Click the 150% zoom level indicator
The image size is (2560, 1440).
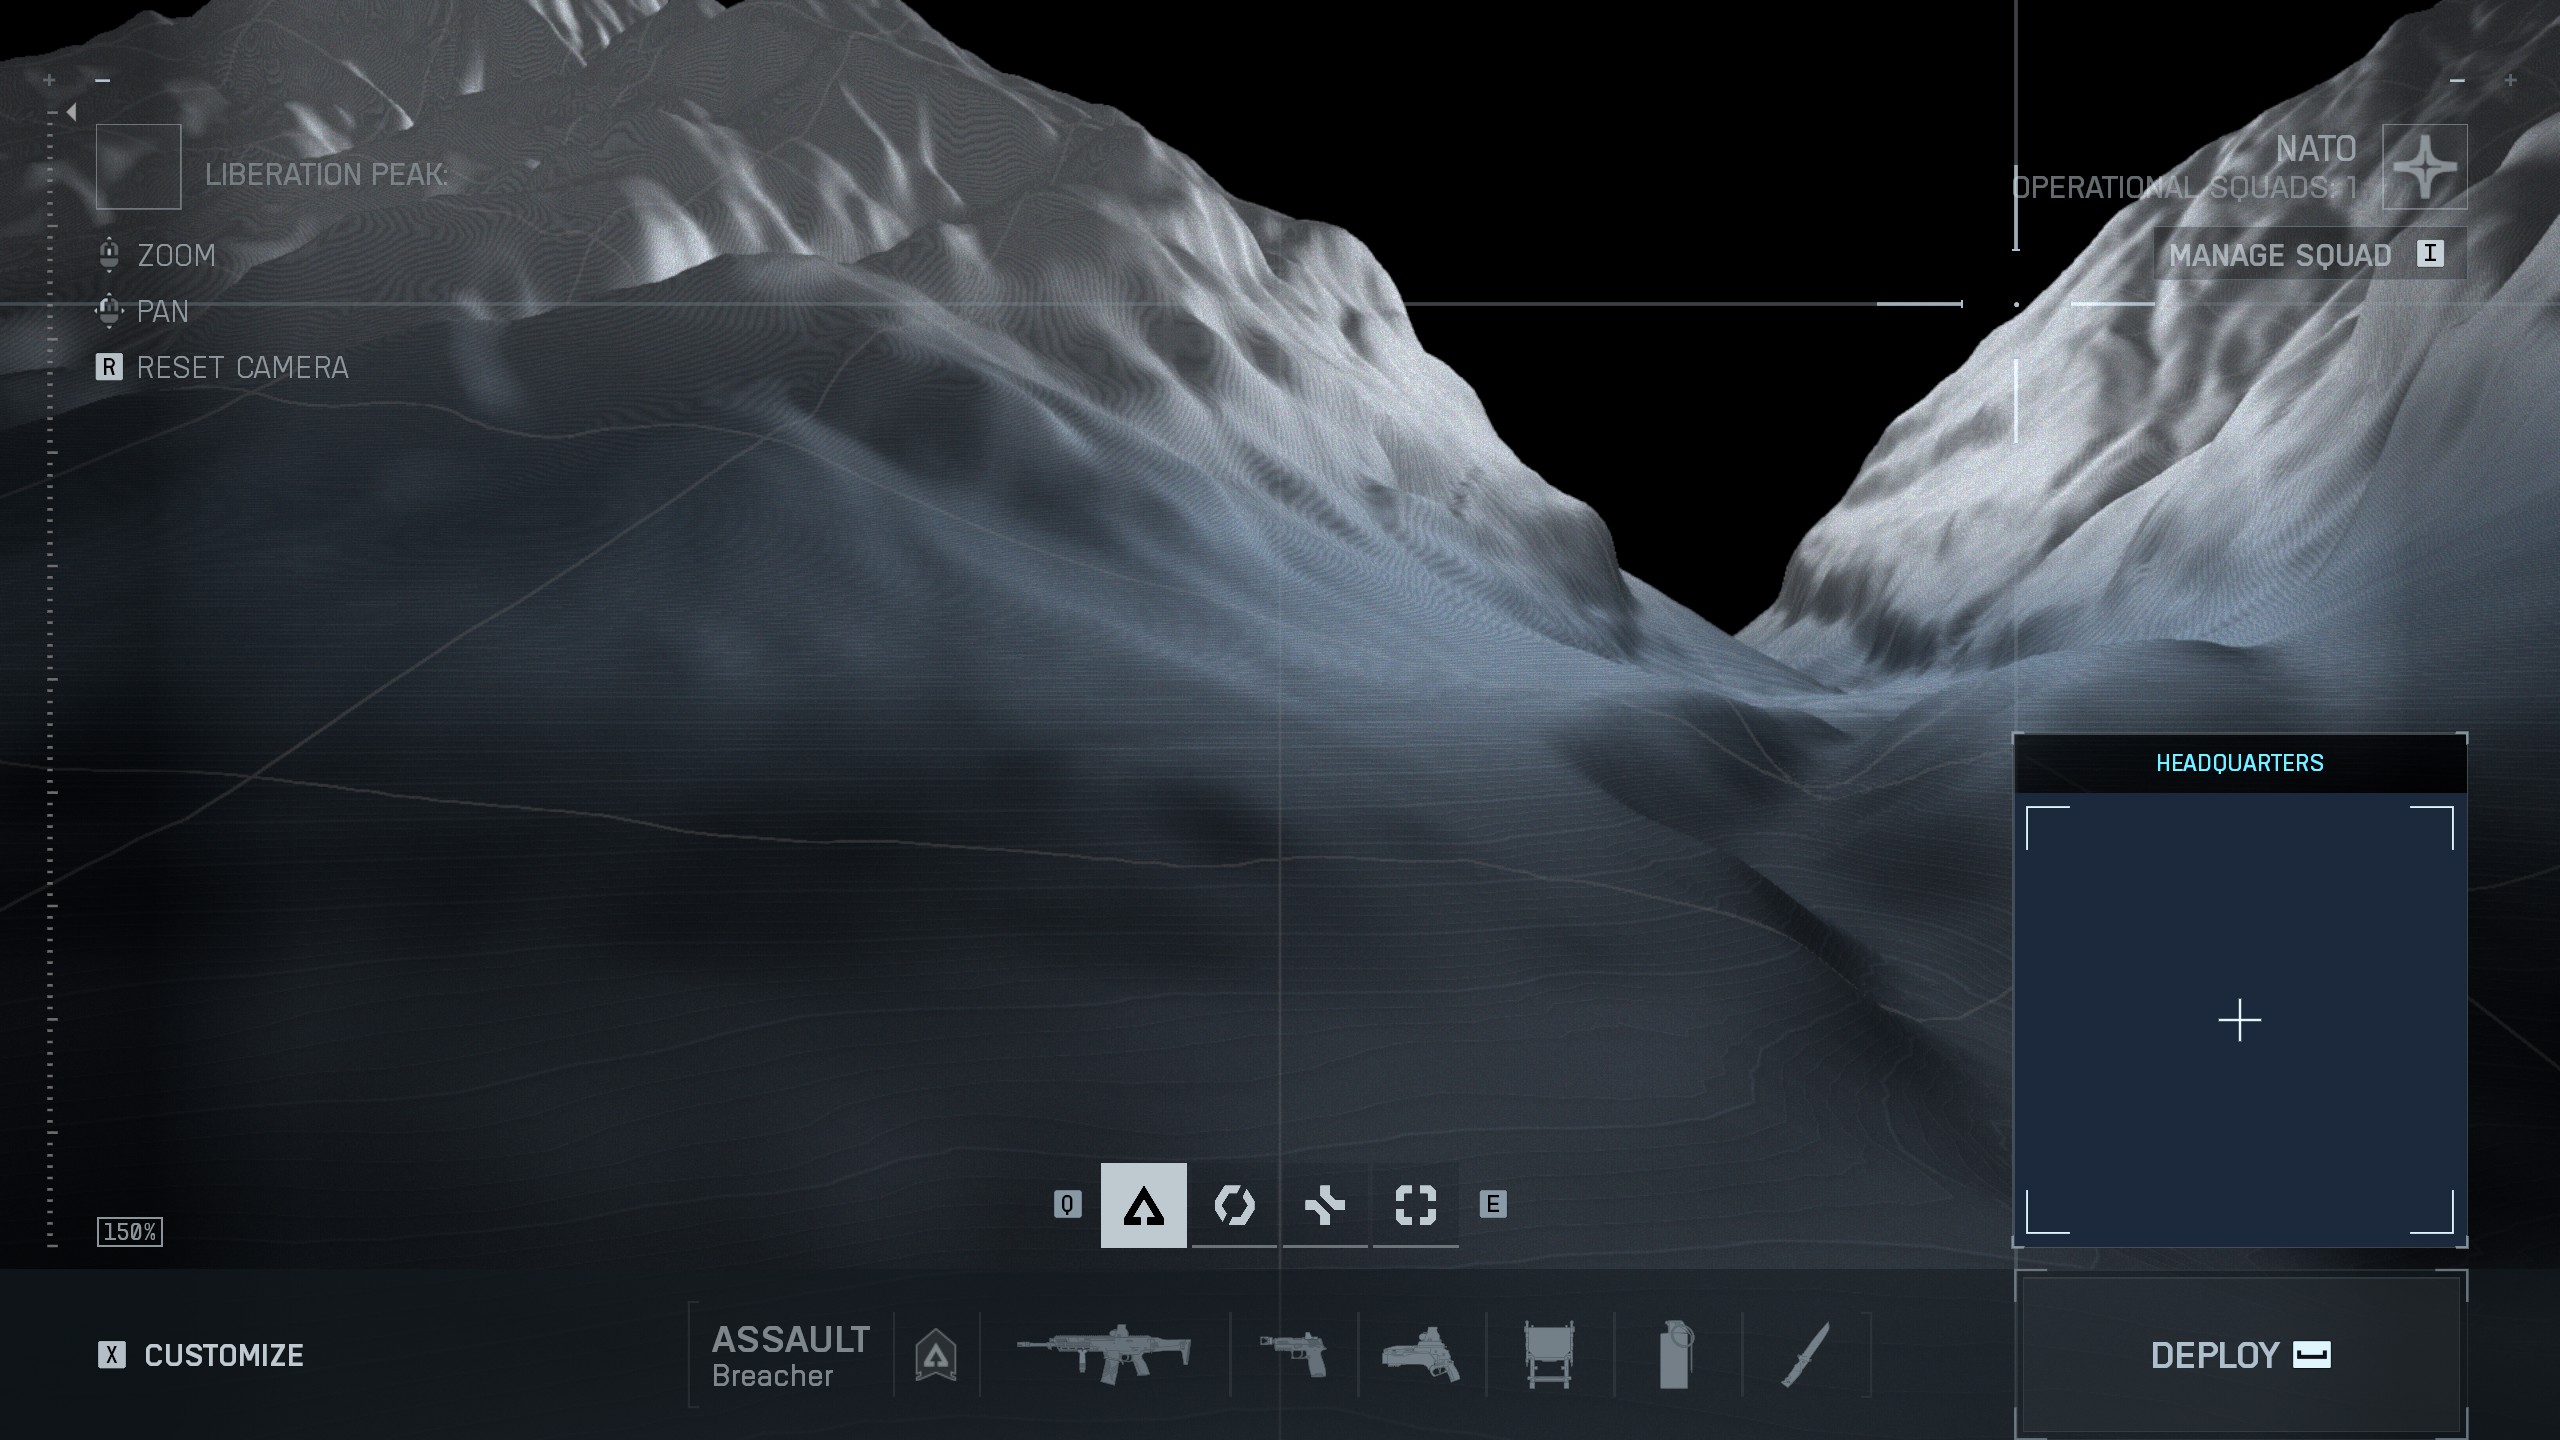(130, 1232)
